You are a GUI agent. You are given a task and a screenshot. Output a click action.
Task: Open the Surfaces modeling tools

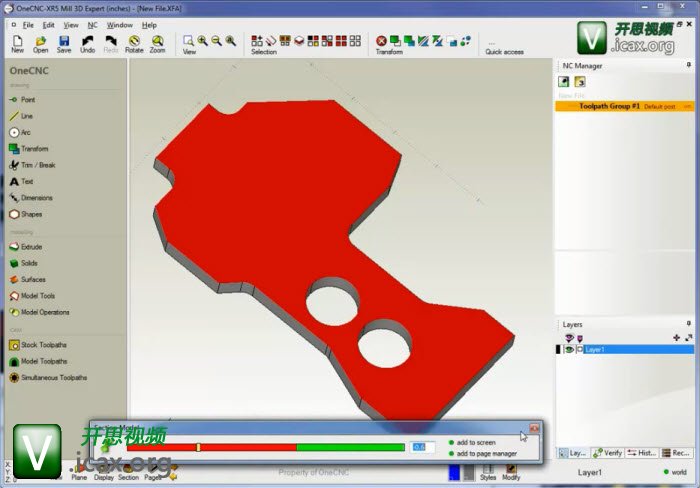click(x=27, y=279)
